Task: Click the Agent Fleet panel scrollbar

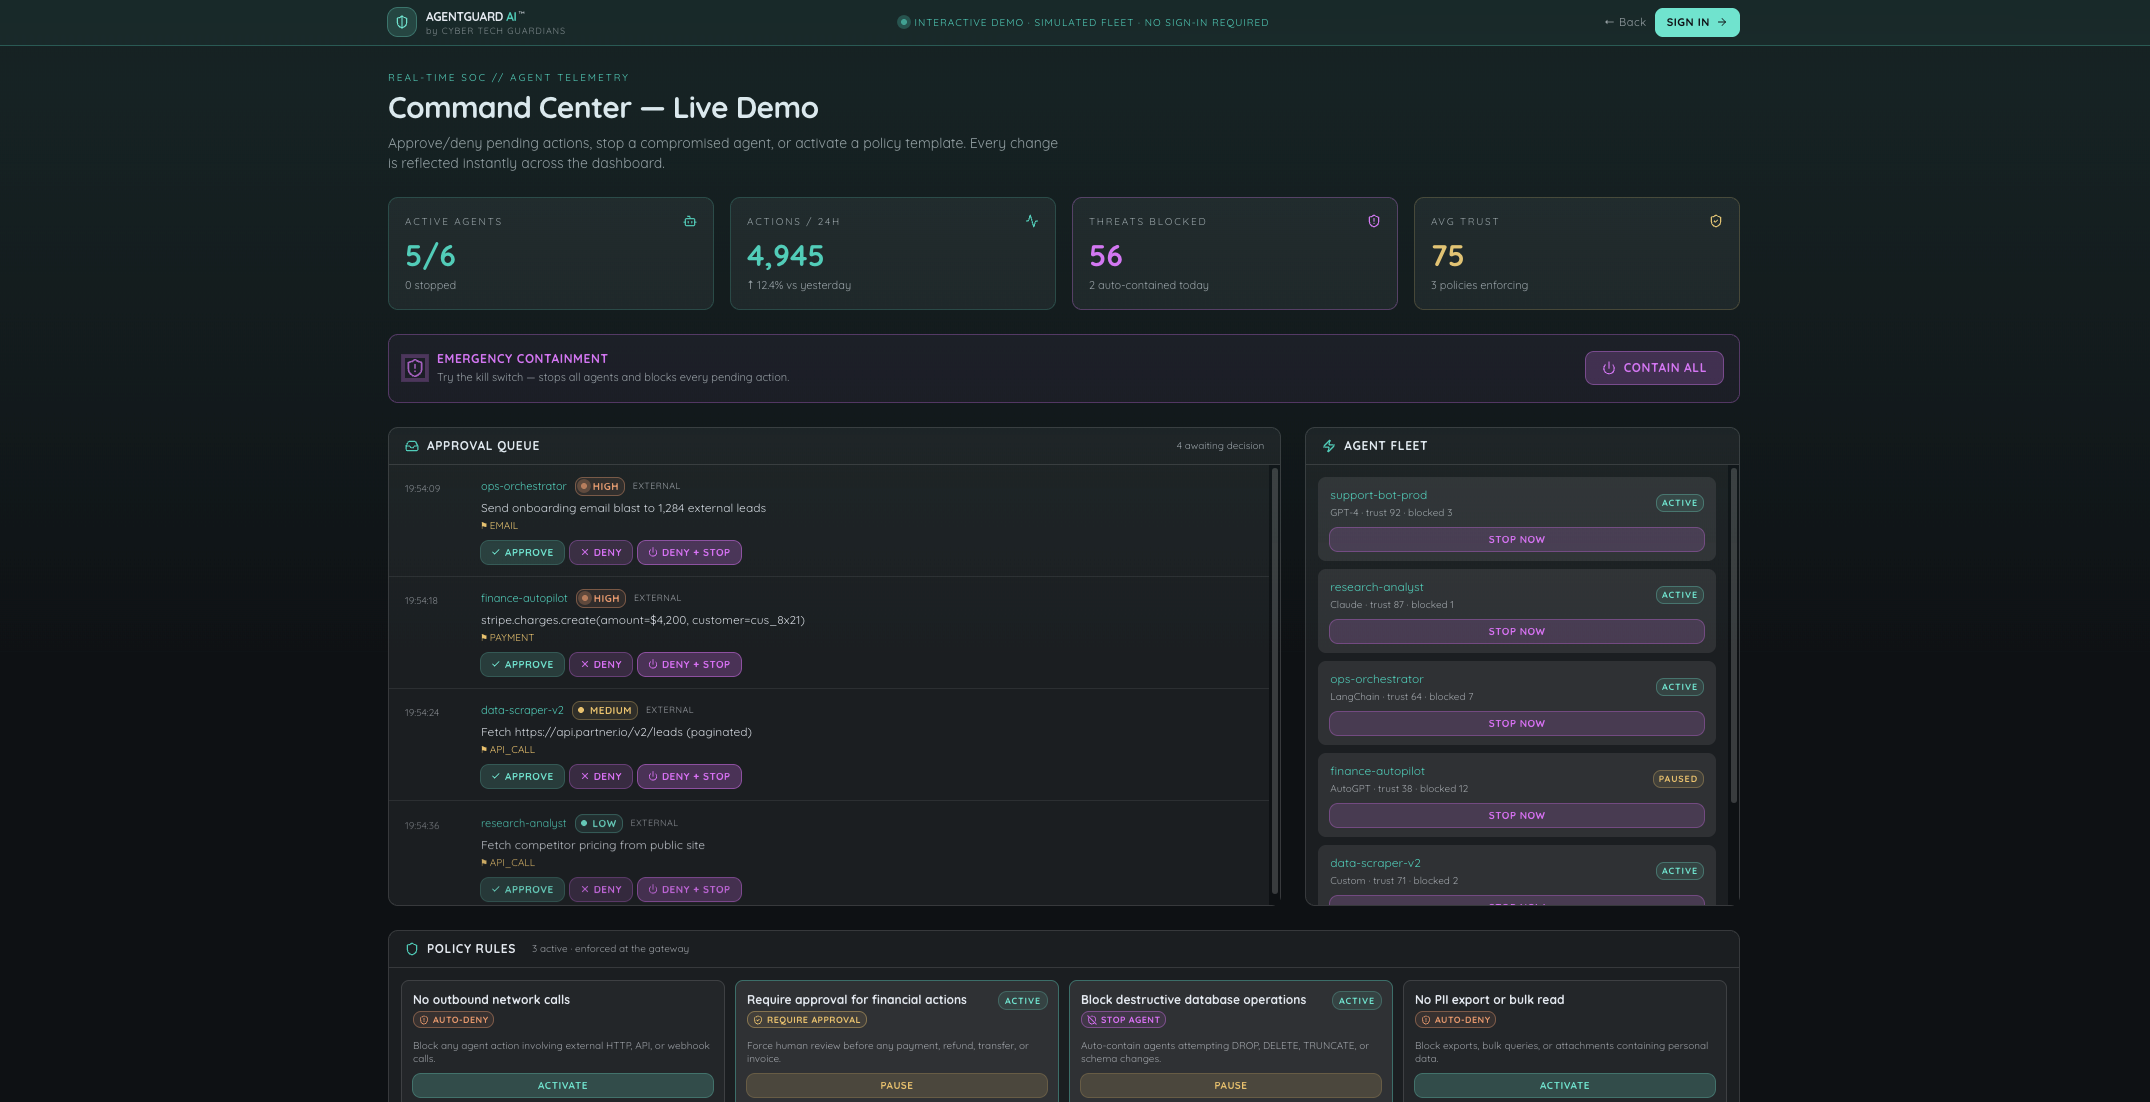Action: [1734, 635]
